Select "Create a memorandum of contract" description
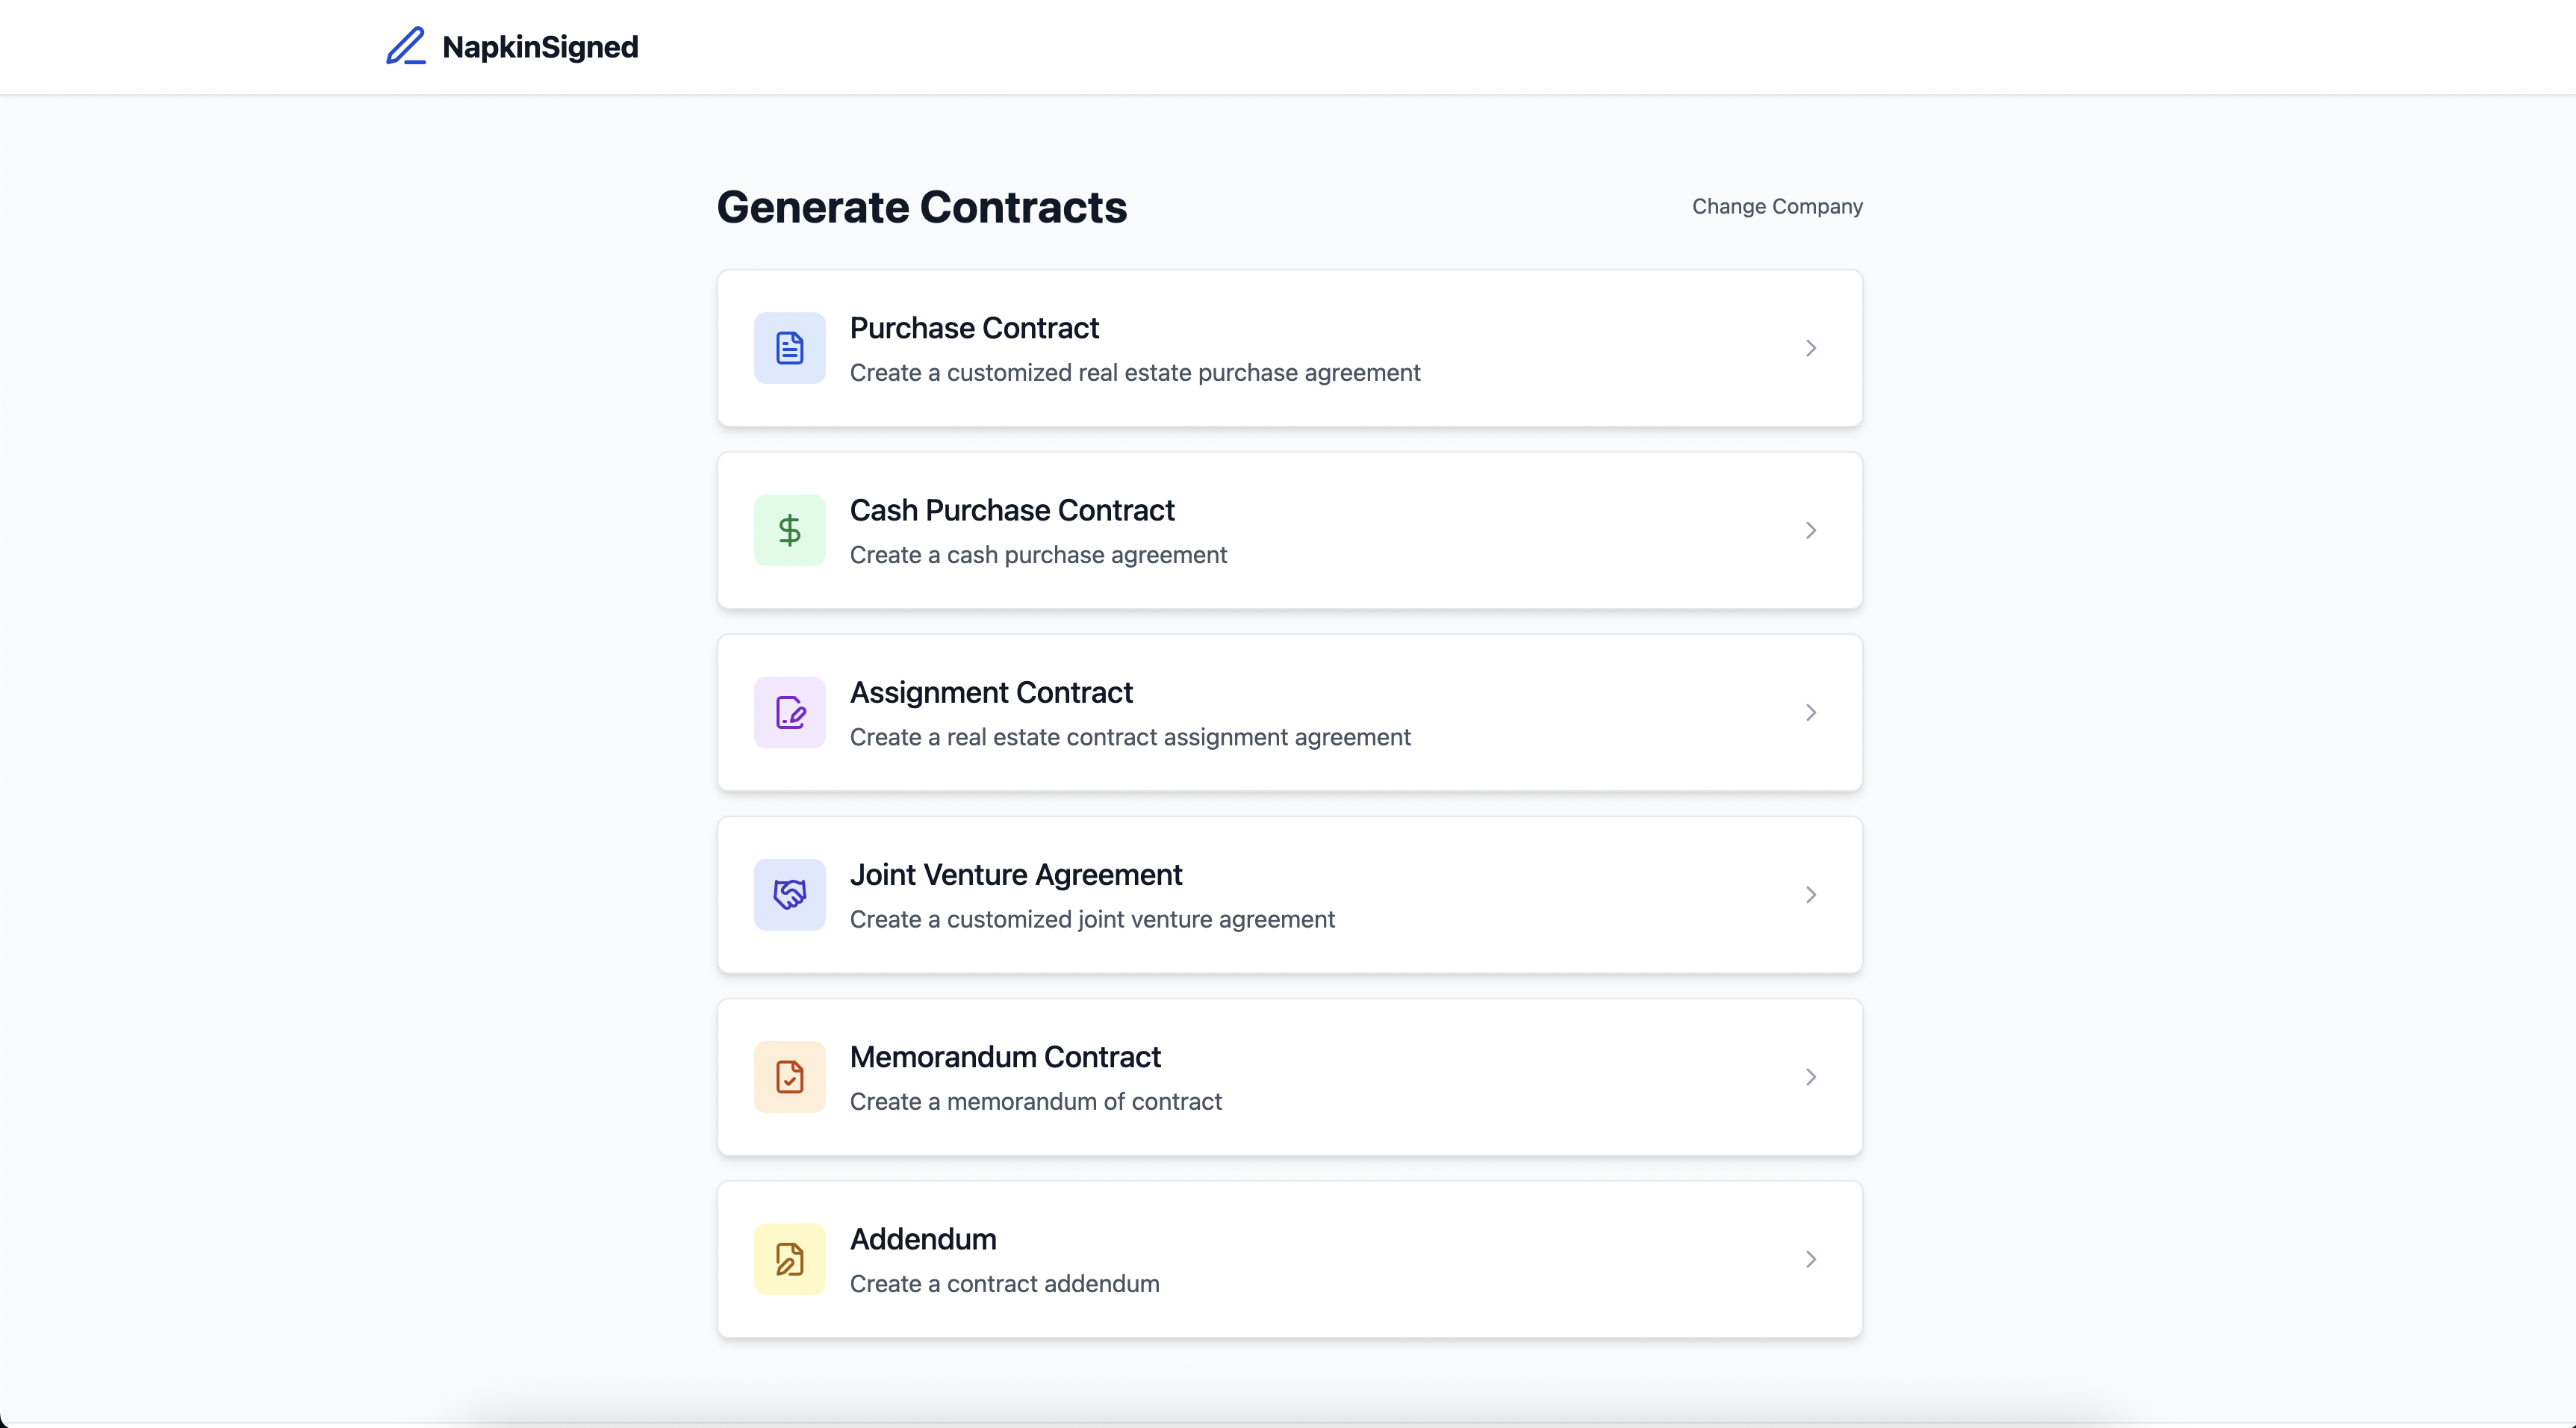This screenshot has width=2576, height=1428. click(1035, 1101)
